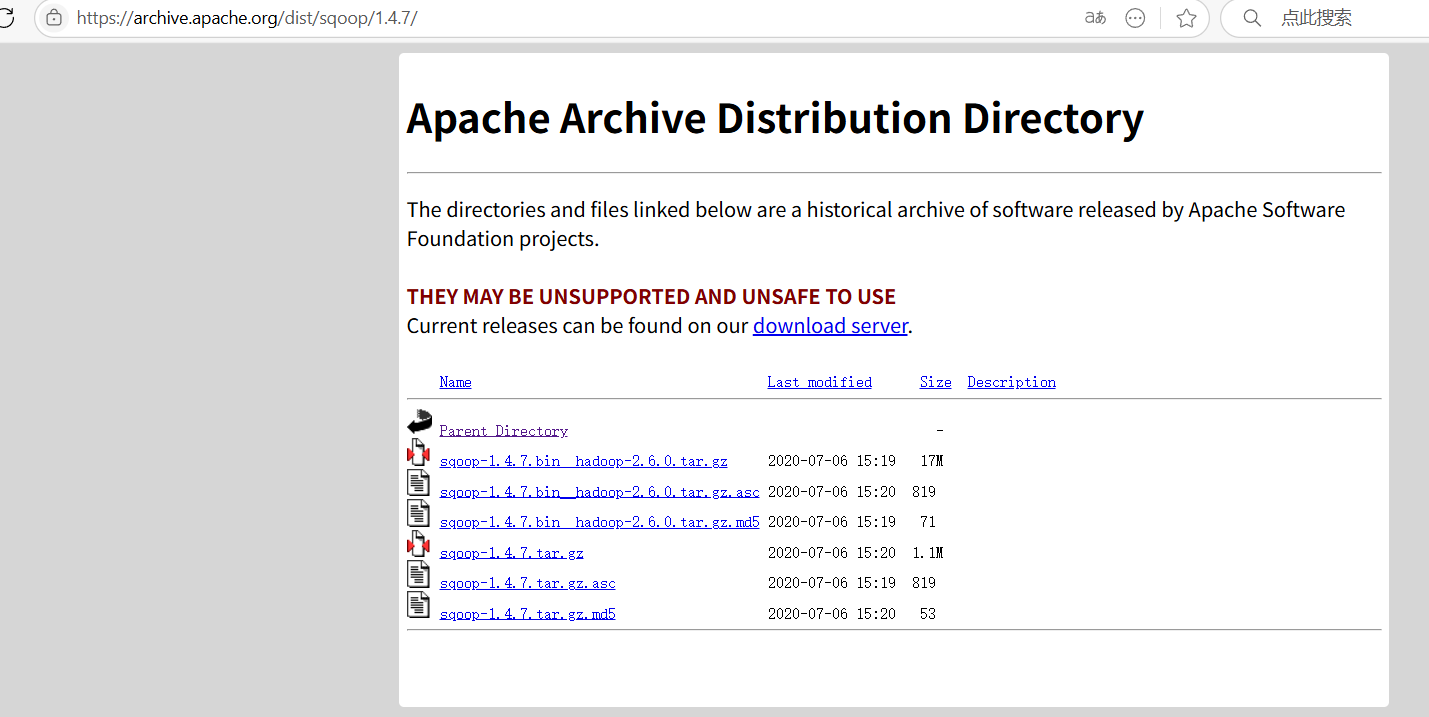Image resolution: width=1429 pixels, height=717 pixels.
Task: Click the Apache Archive Distribution Directory heading
Action: click(x=775, y=119)
